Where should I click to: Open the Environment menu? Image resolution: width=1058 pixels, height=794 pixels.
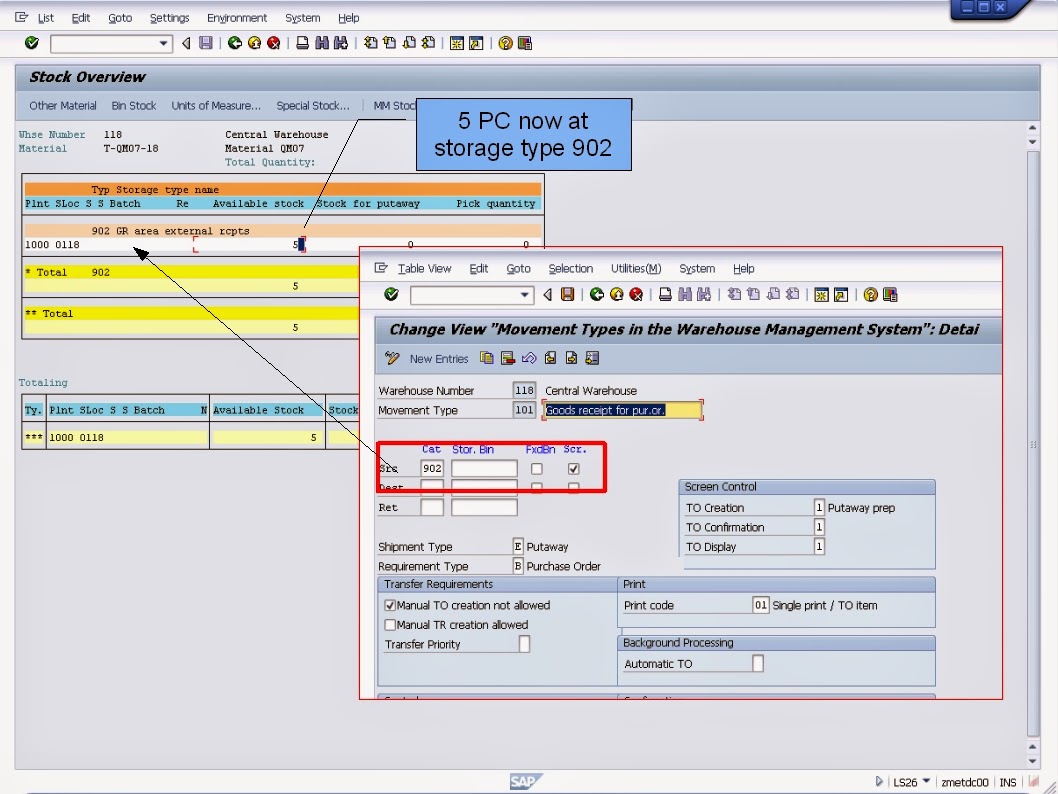pos(237,18)
